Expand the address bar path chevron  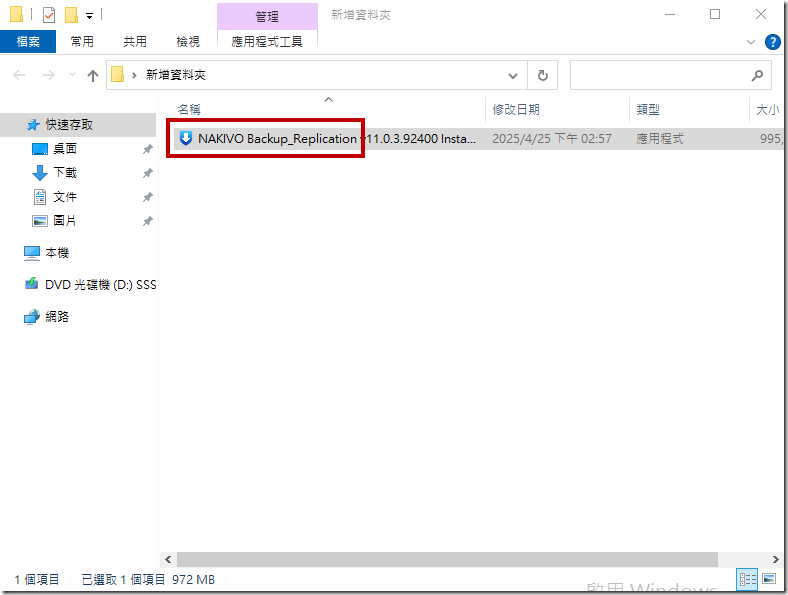coord(134,75)
